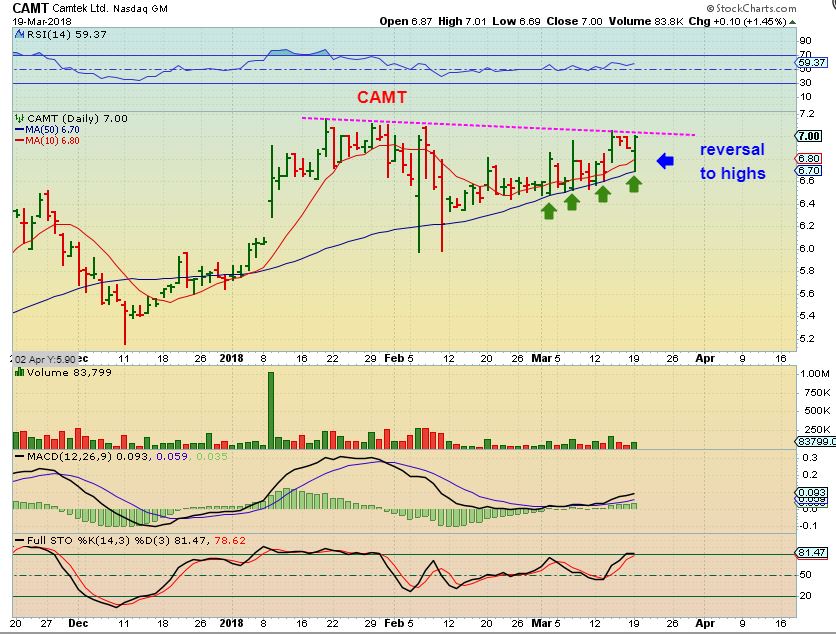Click 'Mar 5' on the bottom date axis
This screenshot has height=634, width=836.
point(546,623)
